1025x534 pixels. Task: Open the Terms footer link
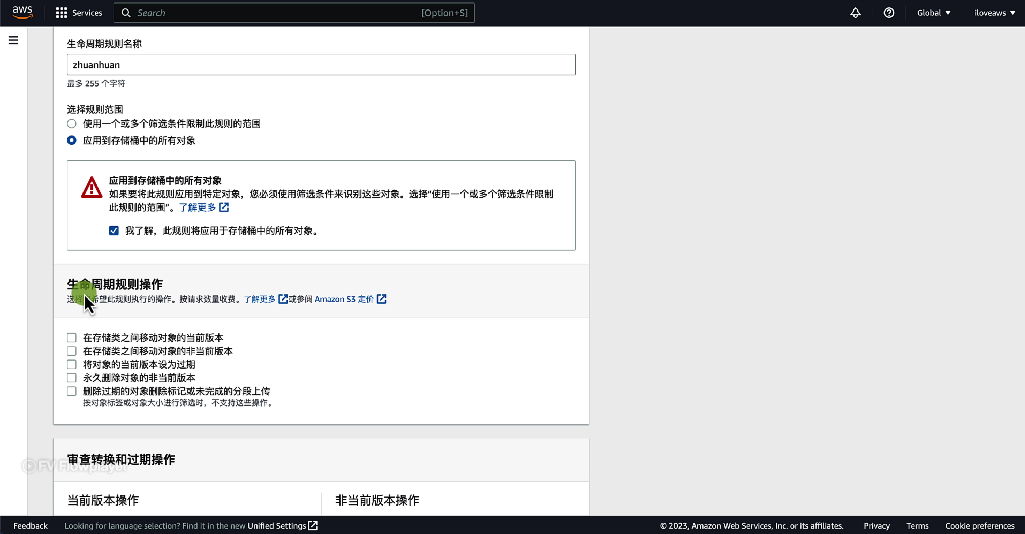[x=917, y=526]
